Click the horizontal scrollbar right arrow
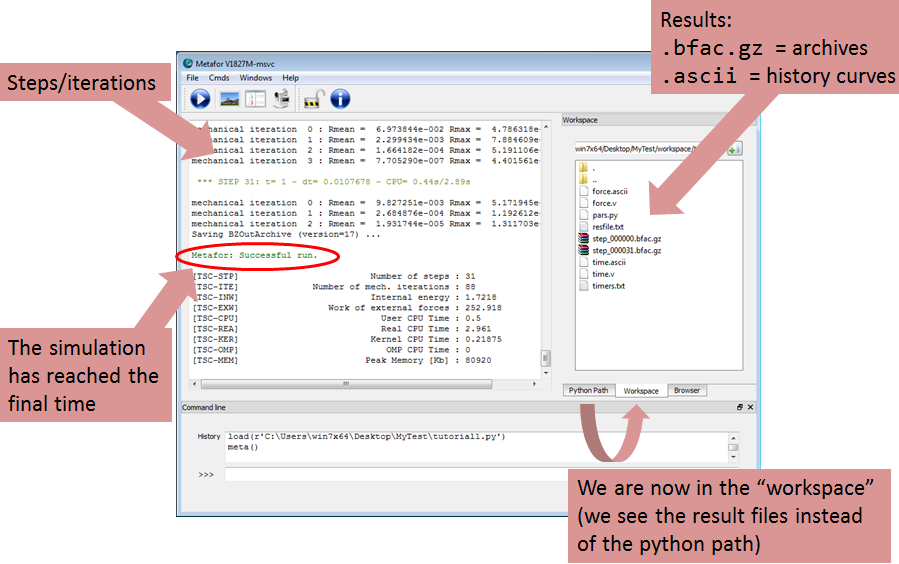Screen dimensions: 899x564 pyautogui.click(x=534, y=383)
